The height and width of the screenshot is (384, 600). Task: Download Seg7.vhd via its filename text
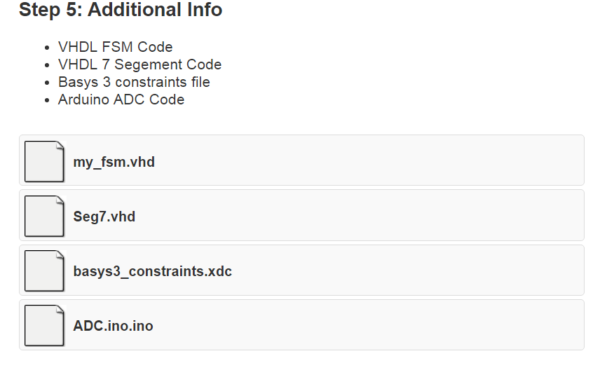[104, 217]
